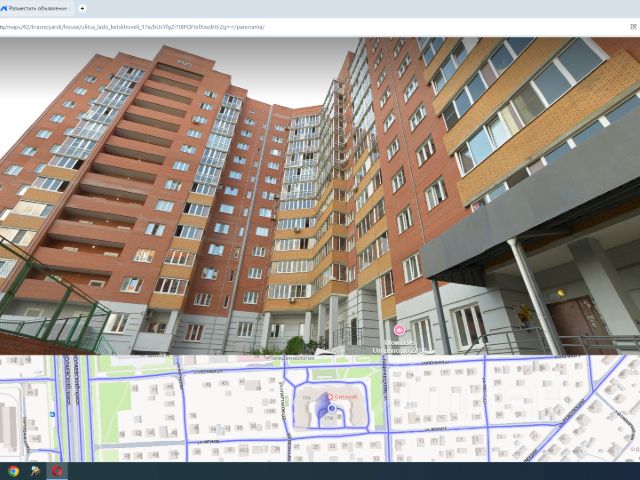
Task: Click the icon right of the address bar
Action: click(x=633, y=27)
